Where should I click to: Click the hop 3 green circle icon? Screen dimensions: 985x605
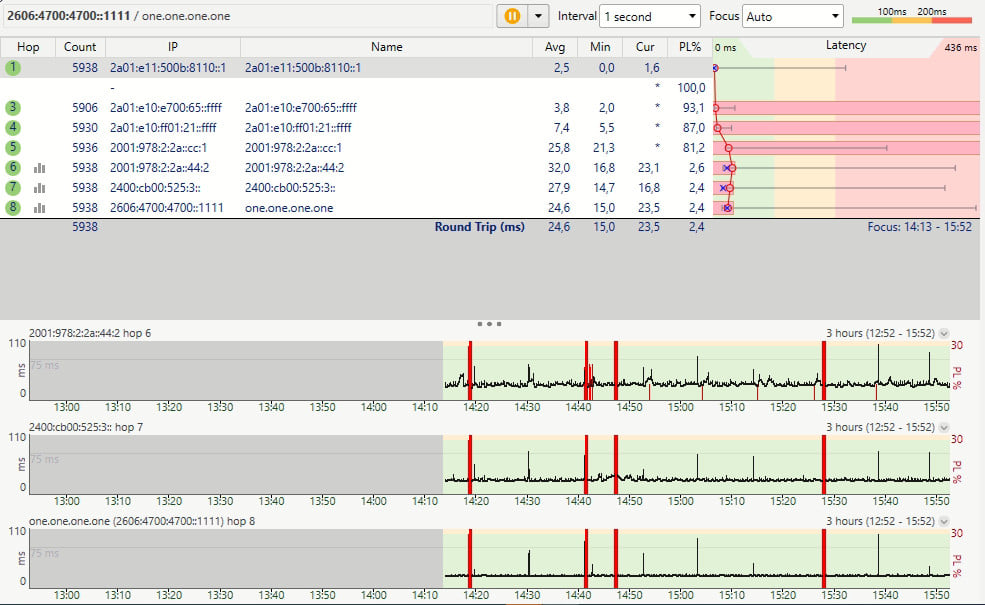(x=12, y=107)
